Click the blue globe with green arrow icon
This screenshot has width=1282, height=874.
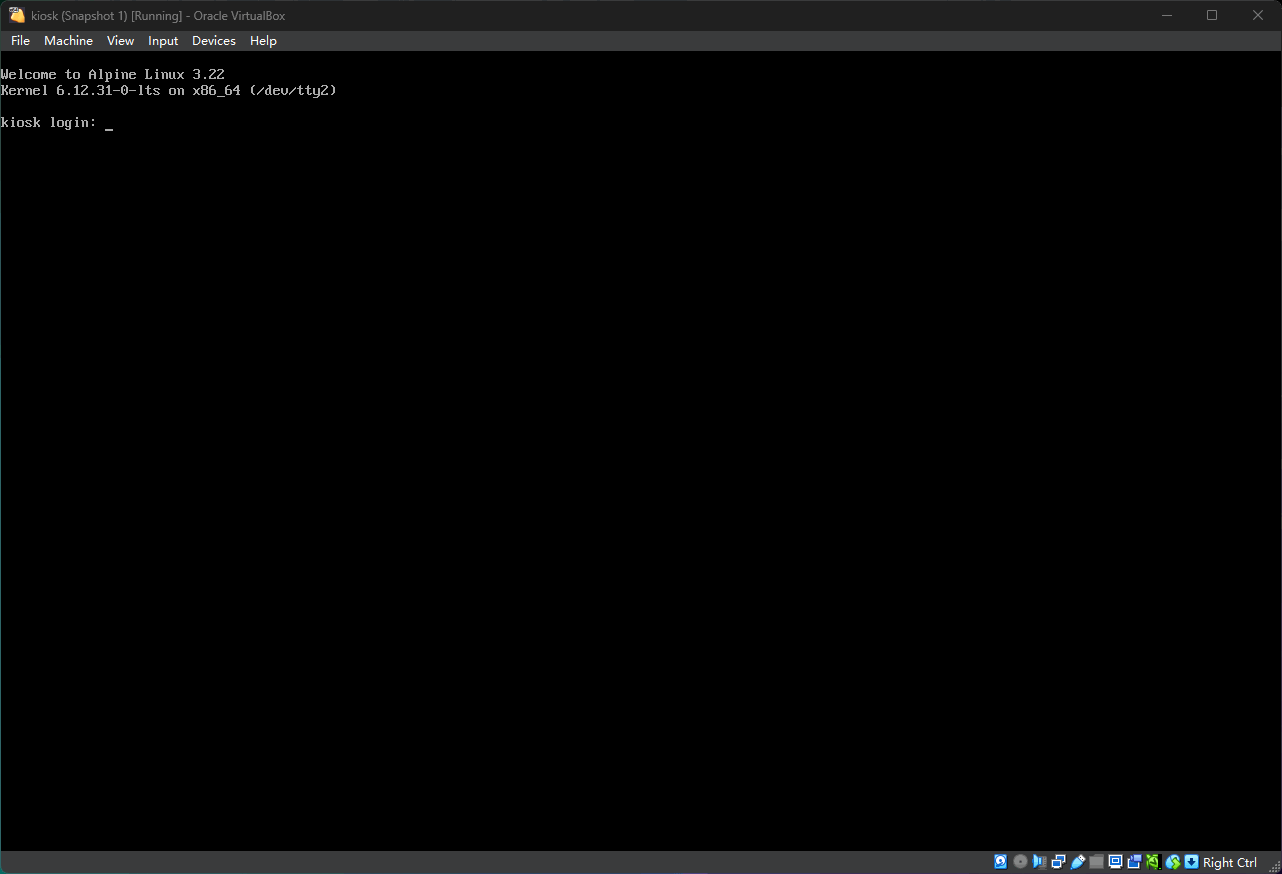(x=1173, y=862)
